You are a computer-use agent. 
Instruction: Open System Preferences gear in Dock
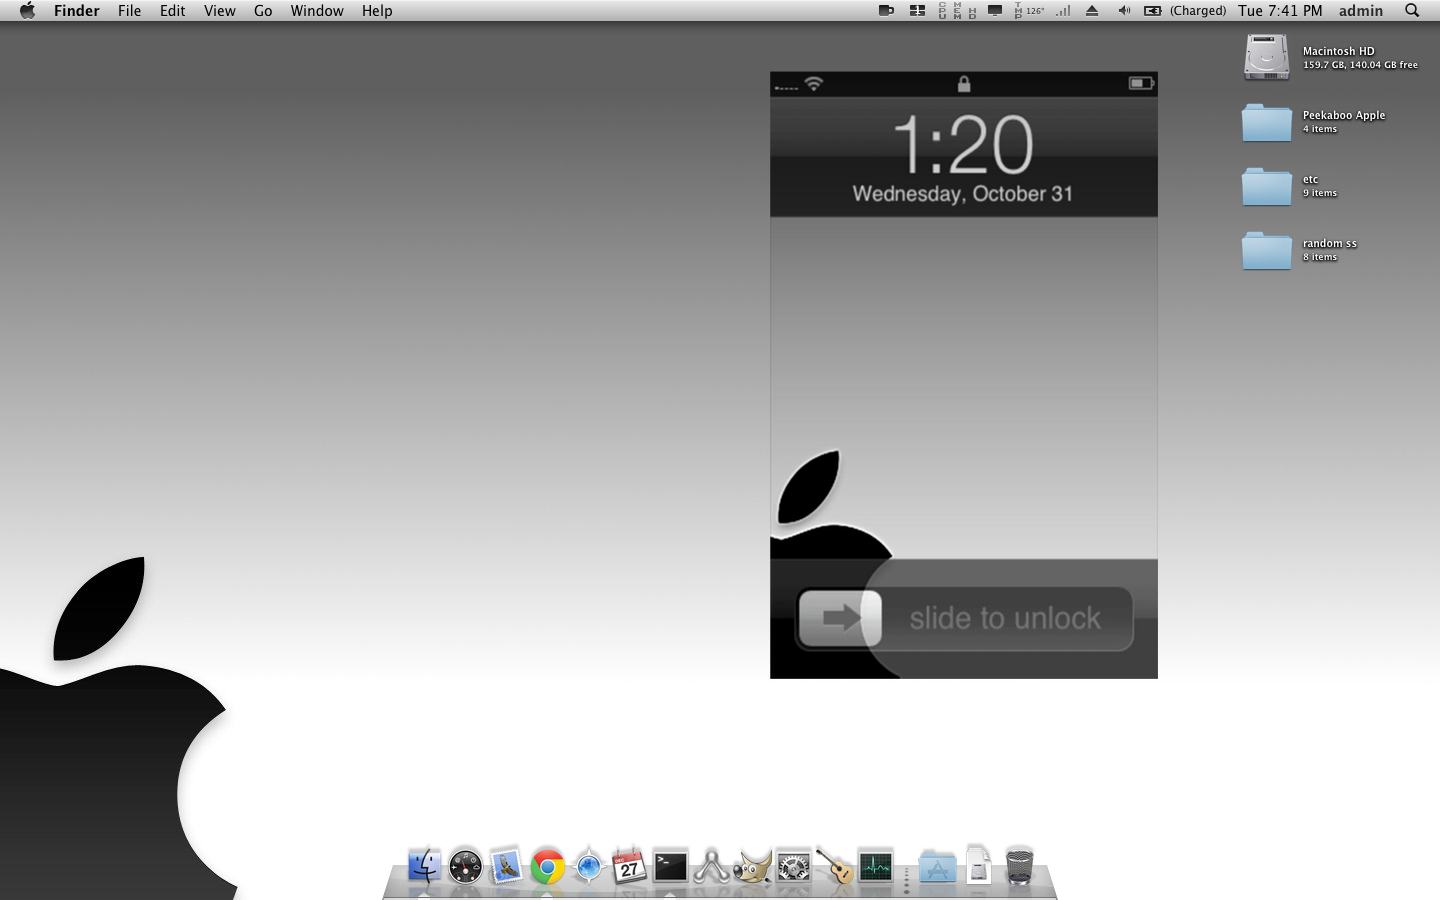(793, 866)
